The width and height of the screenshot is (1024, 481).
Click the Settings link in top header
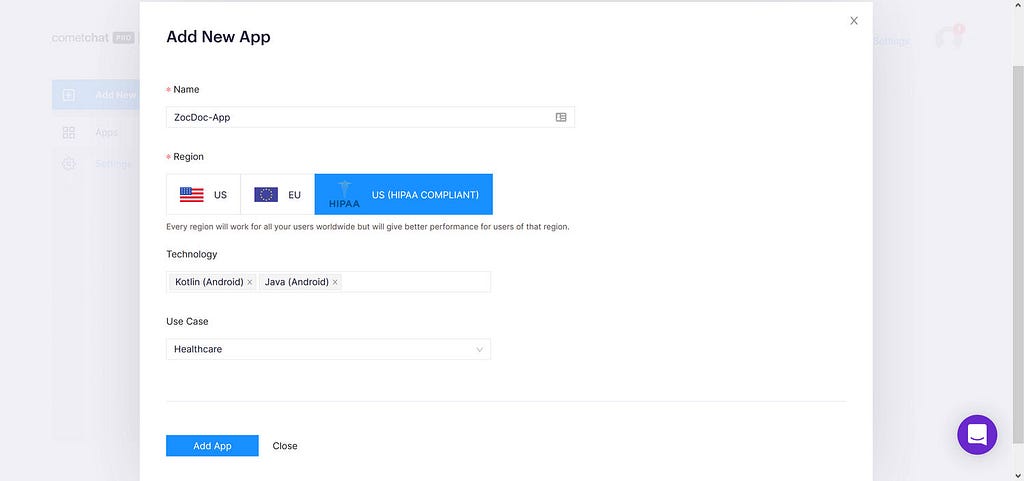tap(891, 40)
